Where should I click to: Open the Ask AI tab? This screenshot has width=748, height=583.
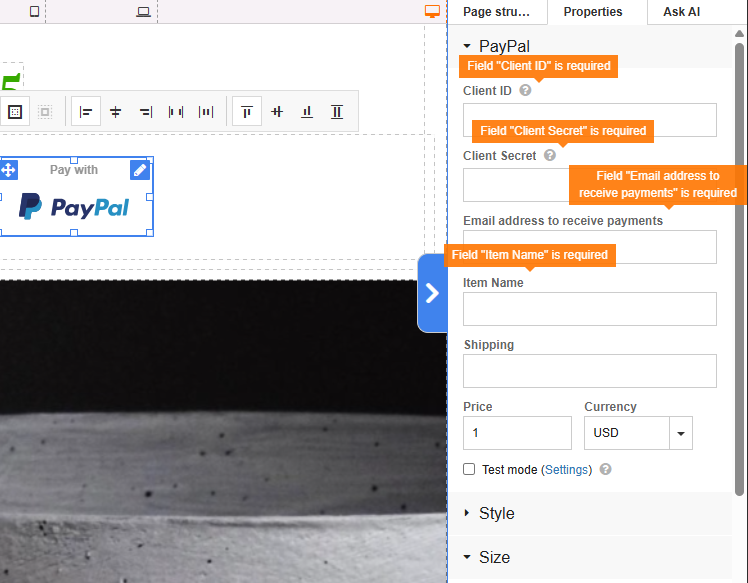pyautogui.click(x=681, y=12)
